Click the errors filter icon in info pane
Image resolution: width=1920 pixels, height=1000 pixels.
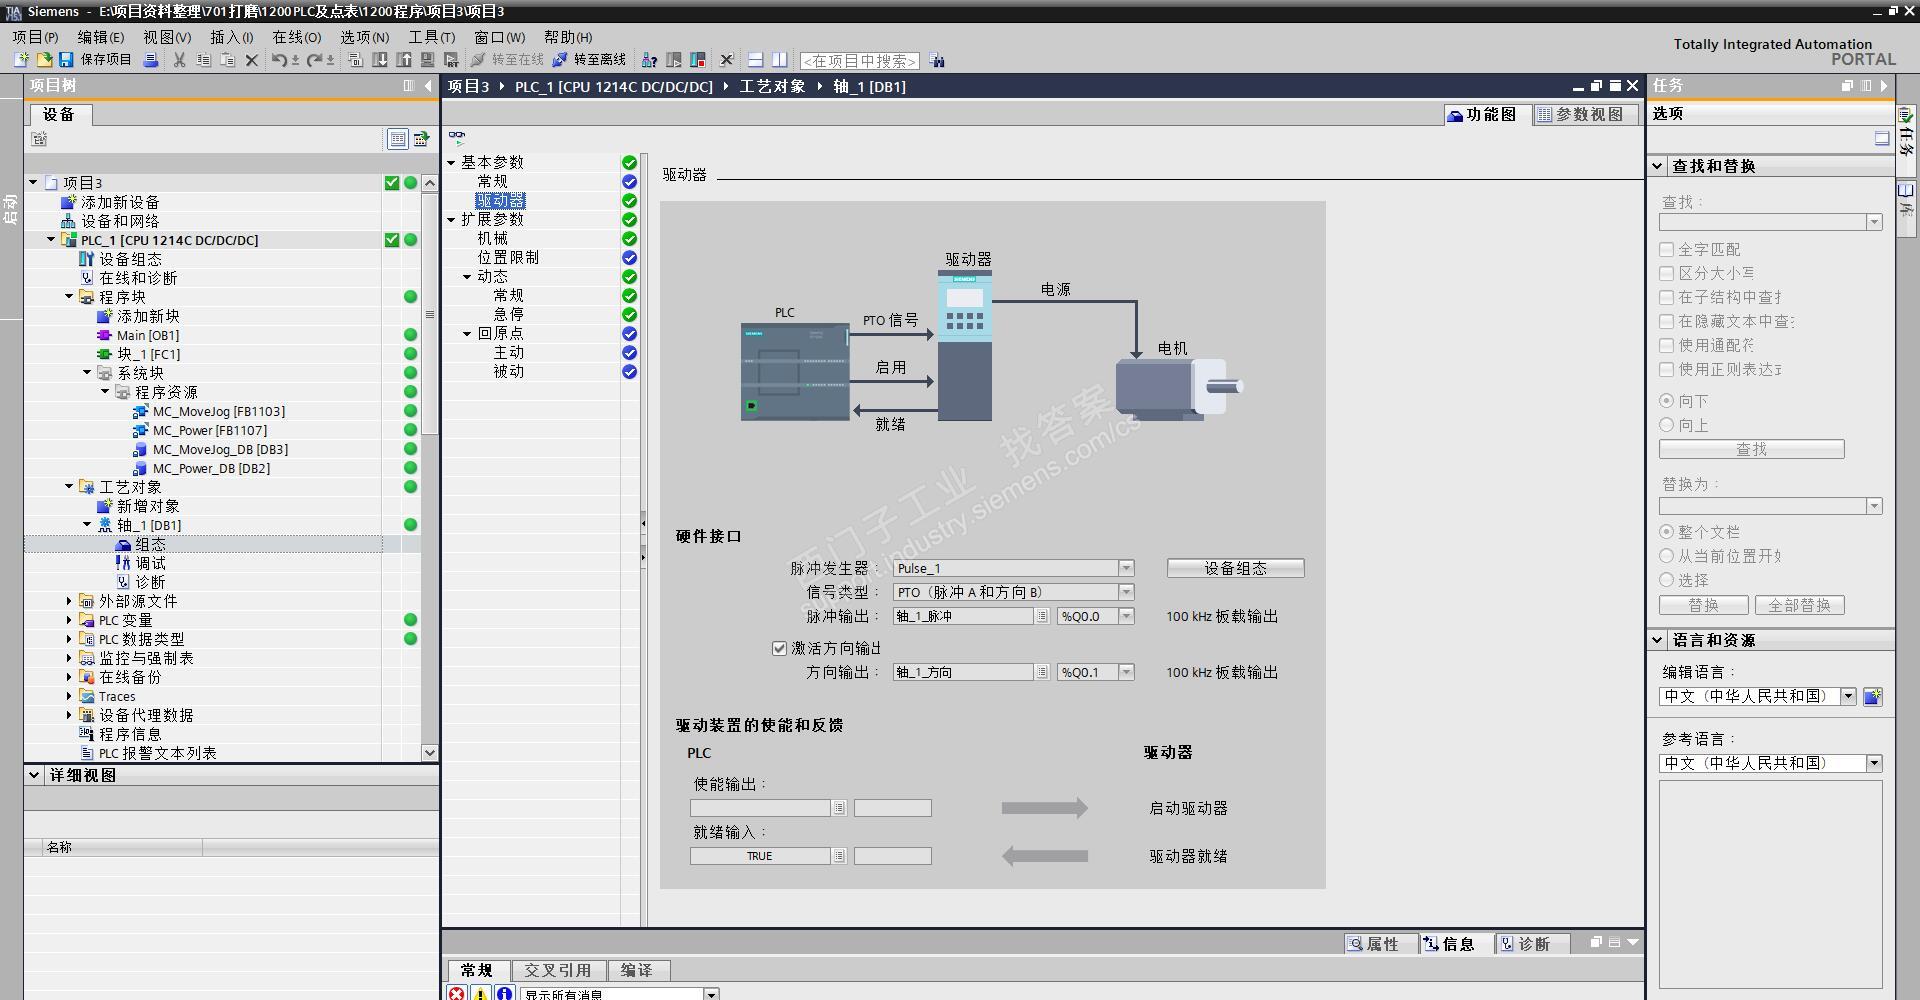(x=457, y=993)
